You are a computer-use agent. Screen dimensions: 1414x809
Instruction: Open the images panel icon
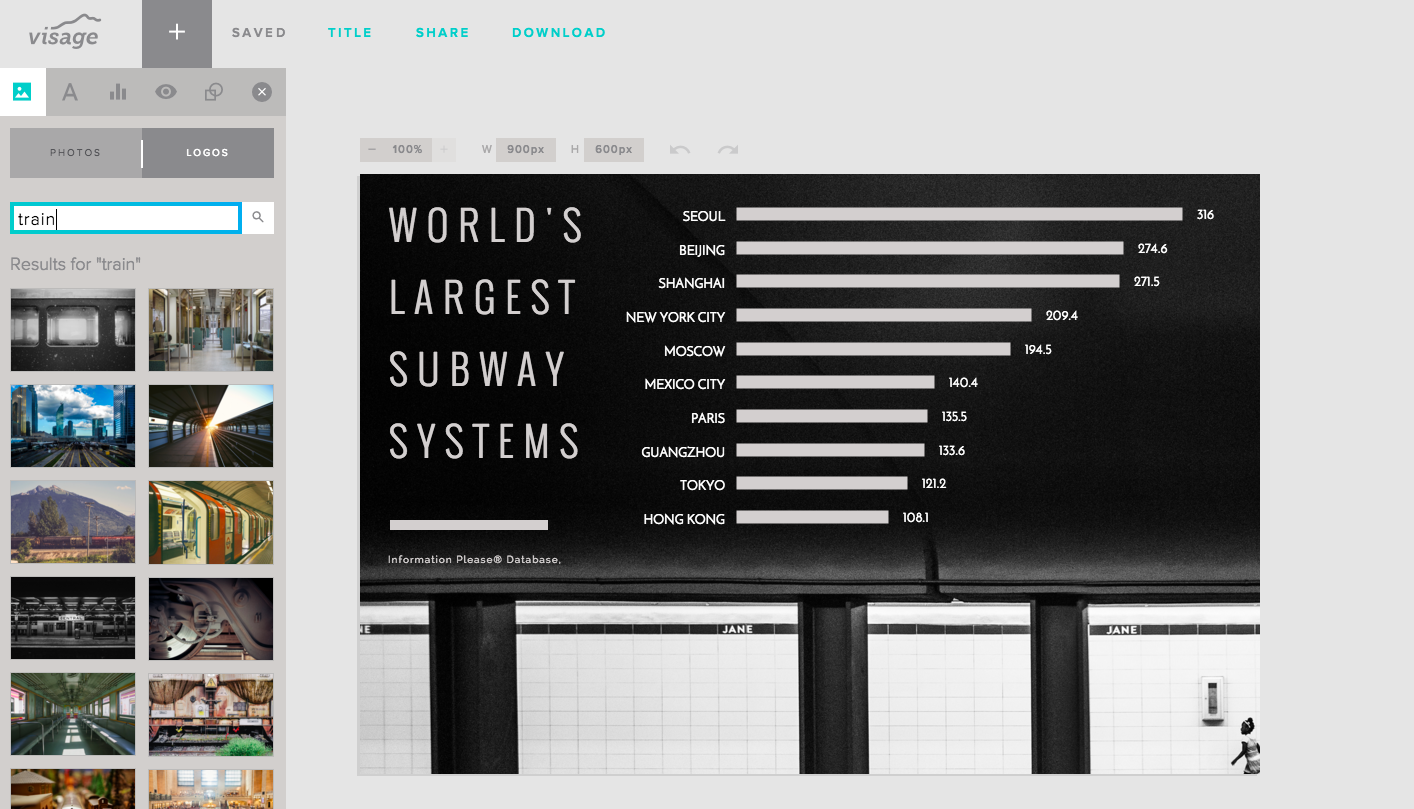22,92
